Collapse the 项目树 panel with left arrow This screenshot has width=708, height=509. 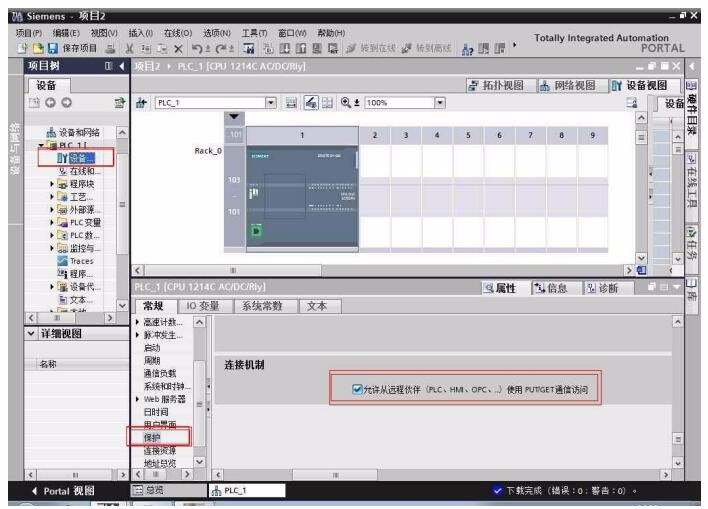point(121,66)
